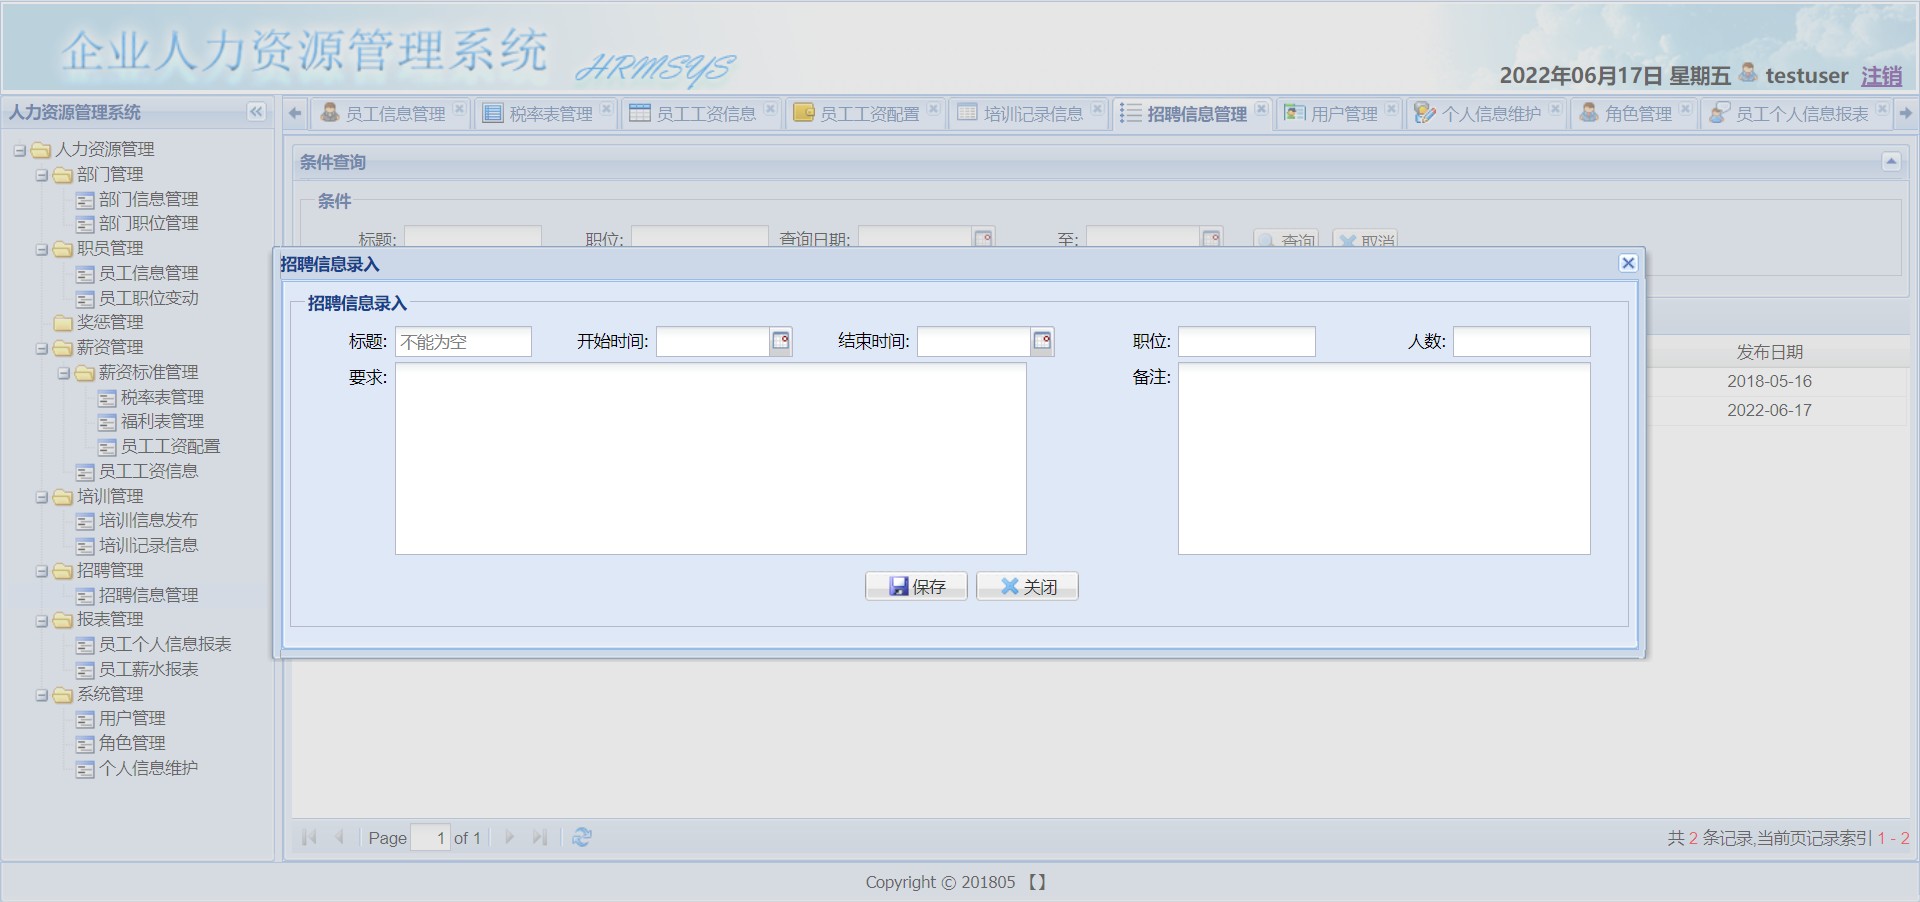Open 员工薪水报表 tree item
The width and height of the screenshot is (1920, 902).
(x=148, y=669)
